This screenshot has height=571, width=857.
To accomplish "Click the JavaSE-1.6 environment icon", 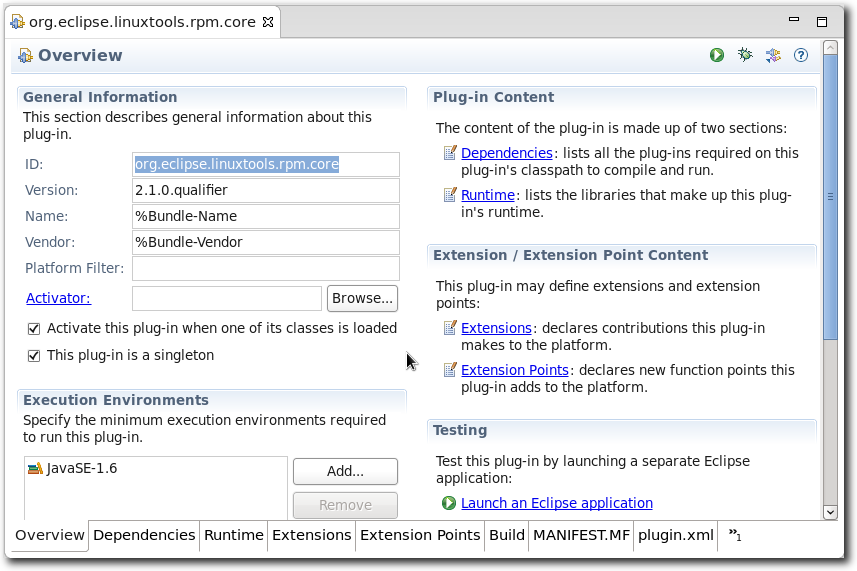I will 36,468.
